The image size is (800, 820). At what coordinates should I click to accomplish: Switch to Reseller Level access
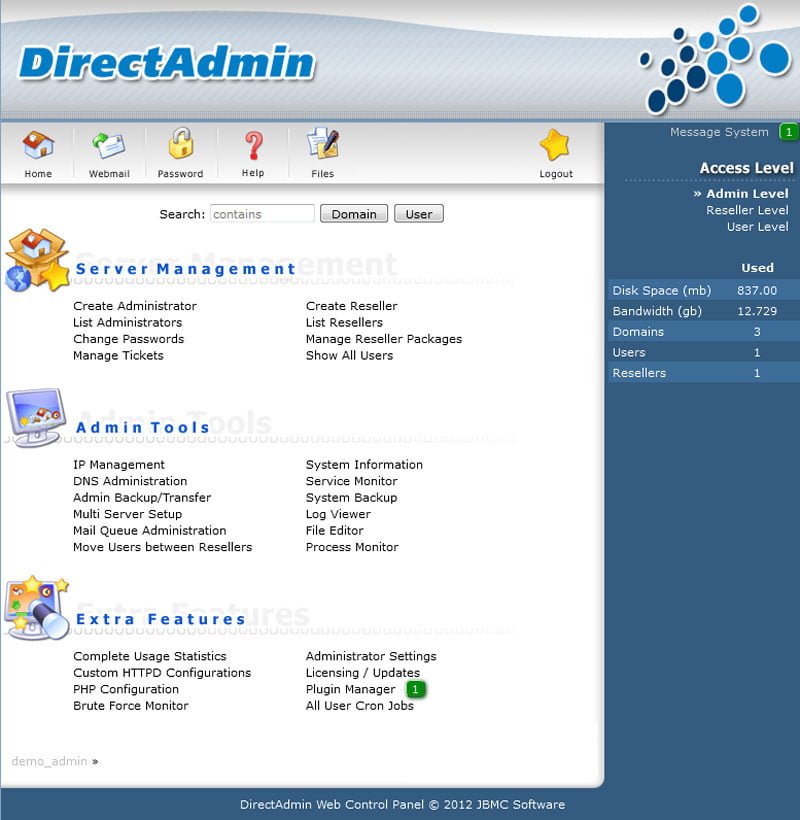coord(746,210)
